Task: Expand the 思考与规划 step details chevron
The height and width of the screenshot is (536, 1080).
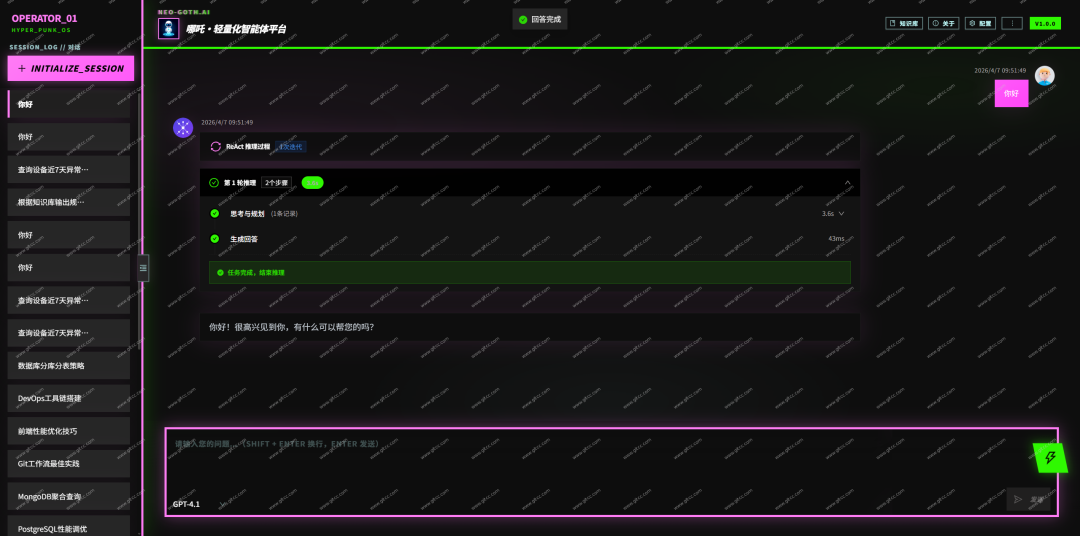Action: (841, 214)
